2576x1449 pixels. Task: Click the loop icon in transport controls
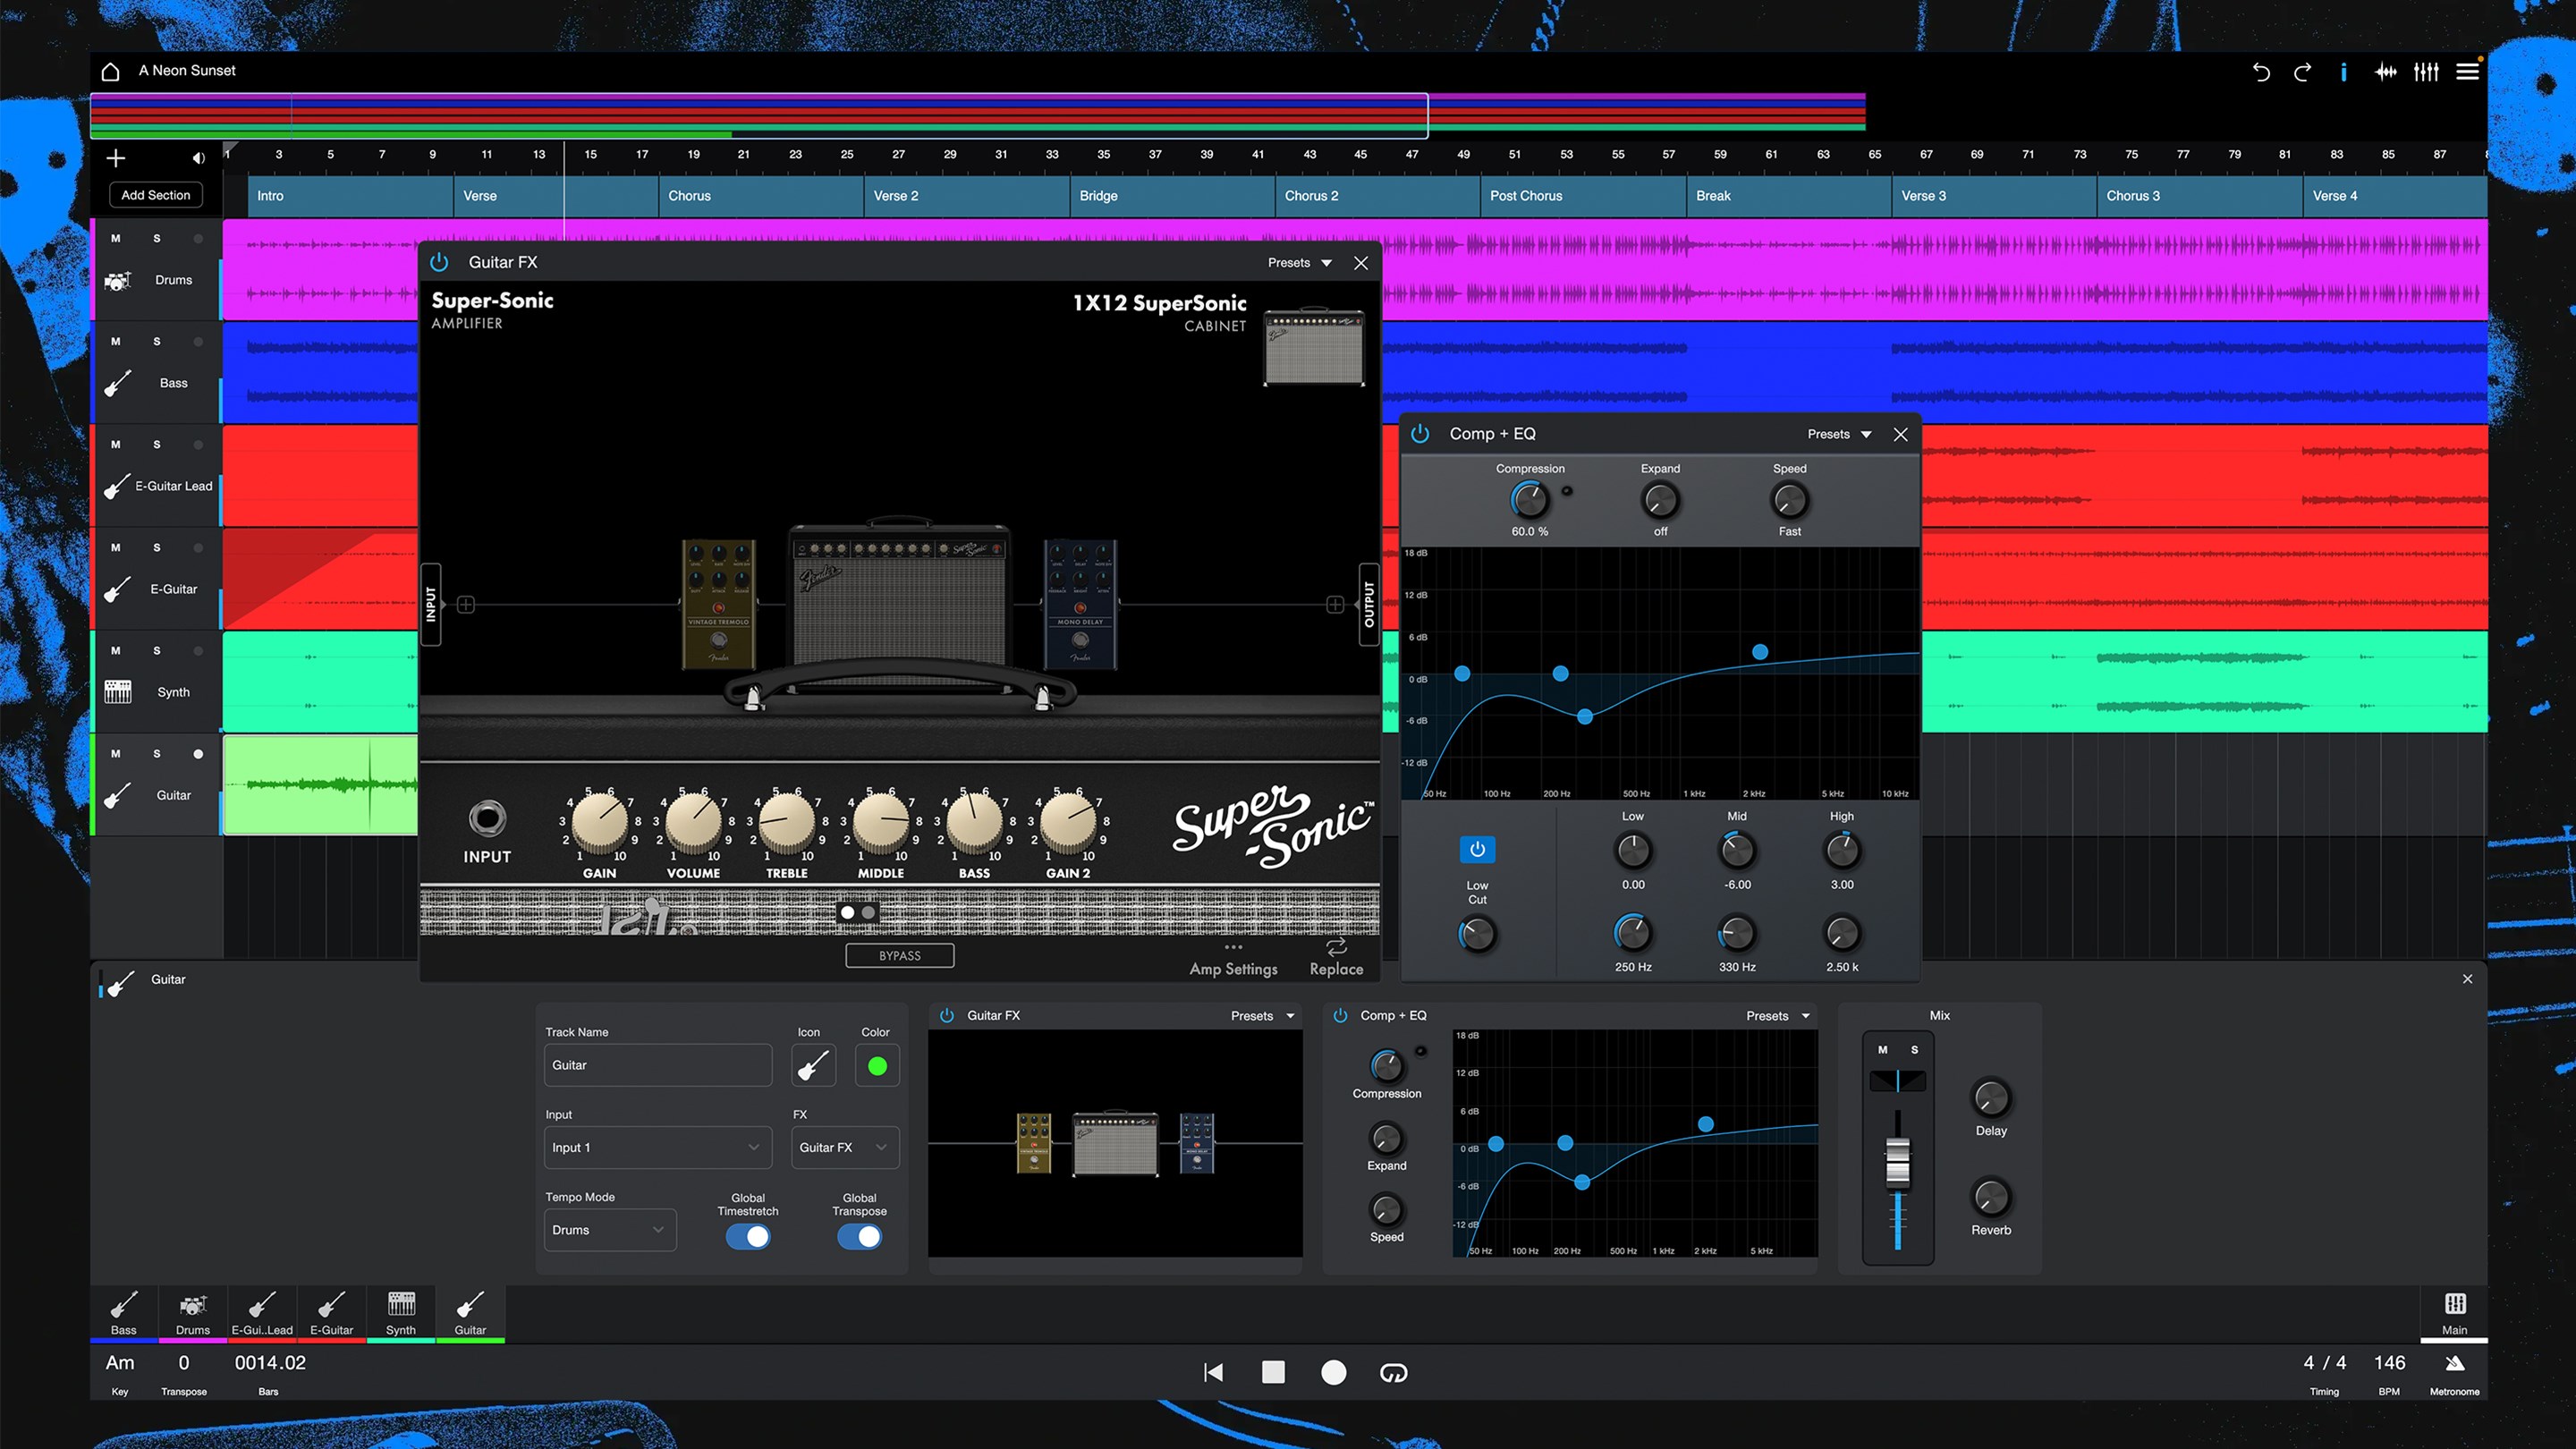[x=1393, y=1372]
